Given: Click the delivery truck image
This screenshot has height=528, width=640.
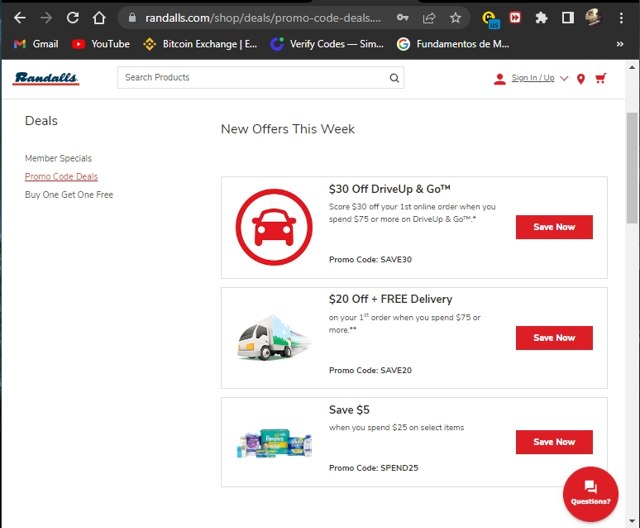Looking at the screenshot, I should [274, 337].
